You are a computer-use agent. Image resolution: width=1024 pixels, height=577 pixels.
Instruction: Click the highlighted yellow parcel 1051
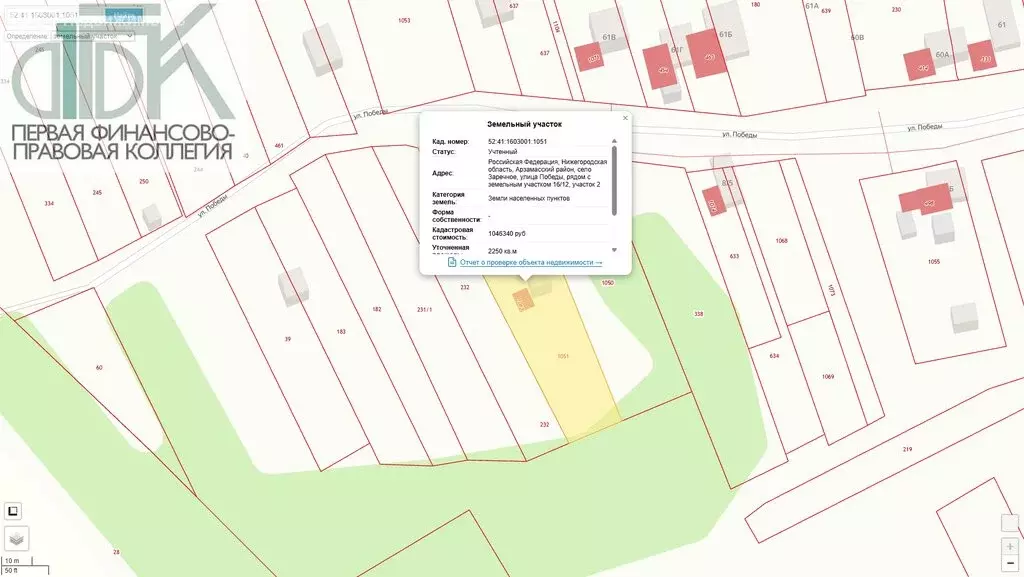coord(562,356)
